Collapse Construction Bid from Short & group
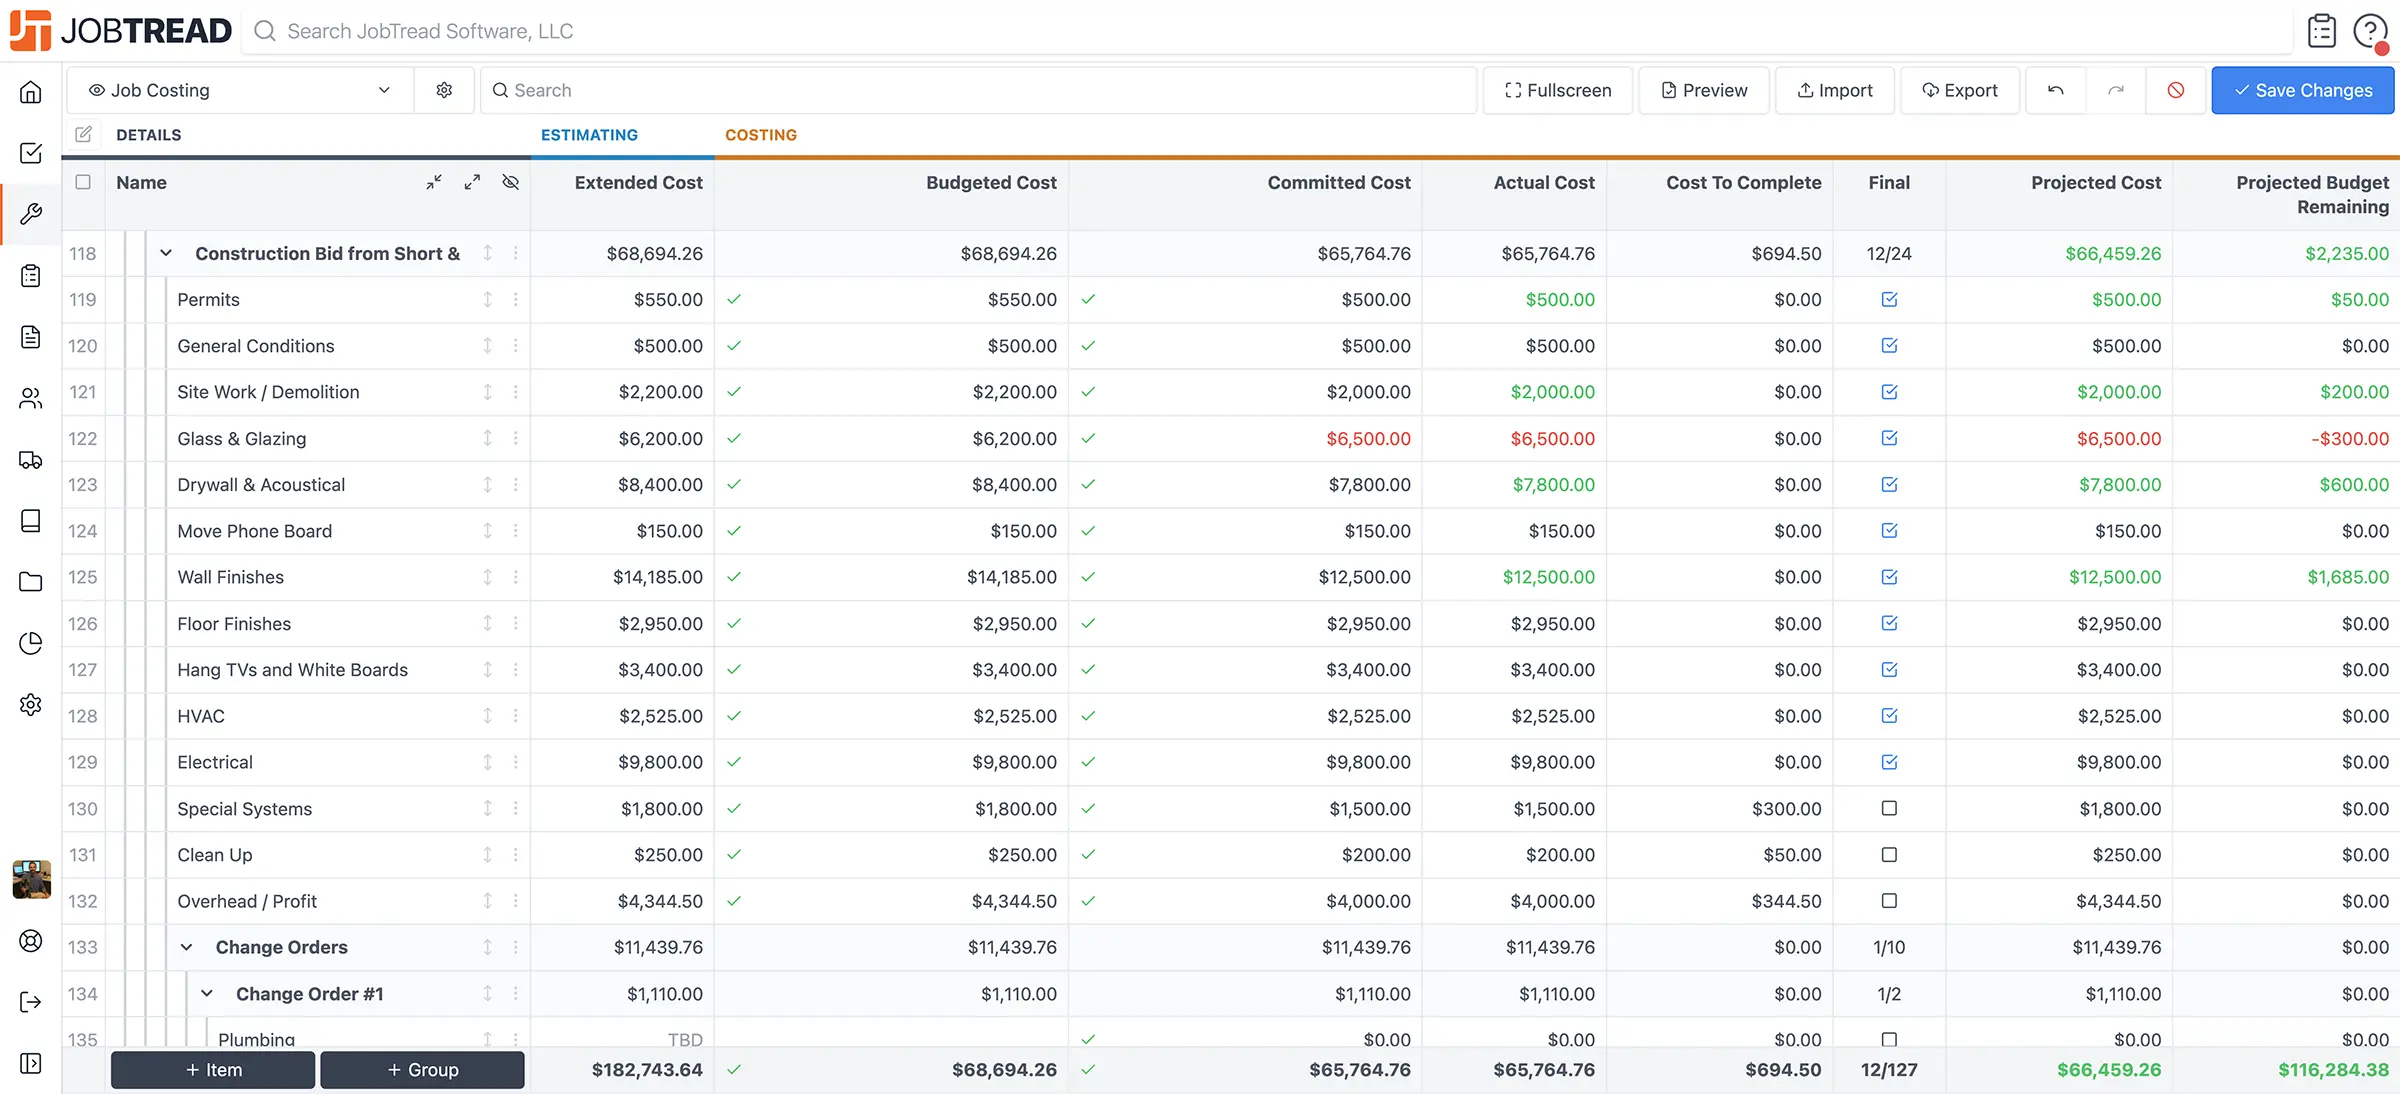Screen dimensions: 2400x1094 166,253
